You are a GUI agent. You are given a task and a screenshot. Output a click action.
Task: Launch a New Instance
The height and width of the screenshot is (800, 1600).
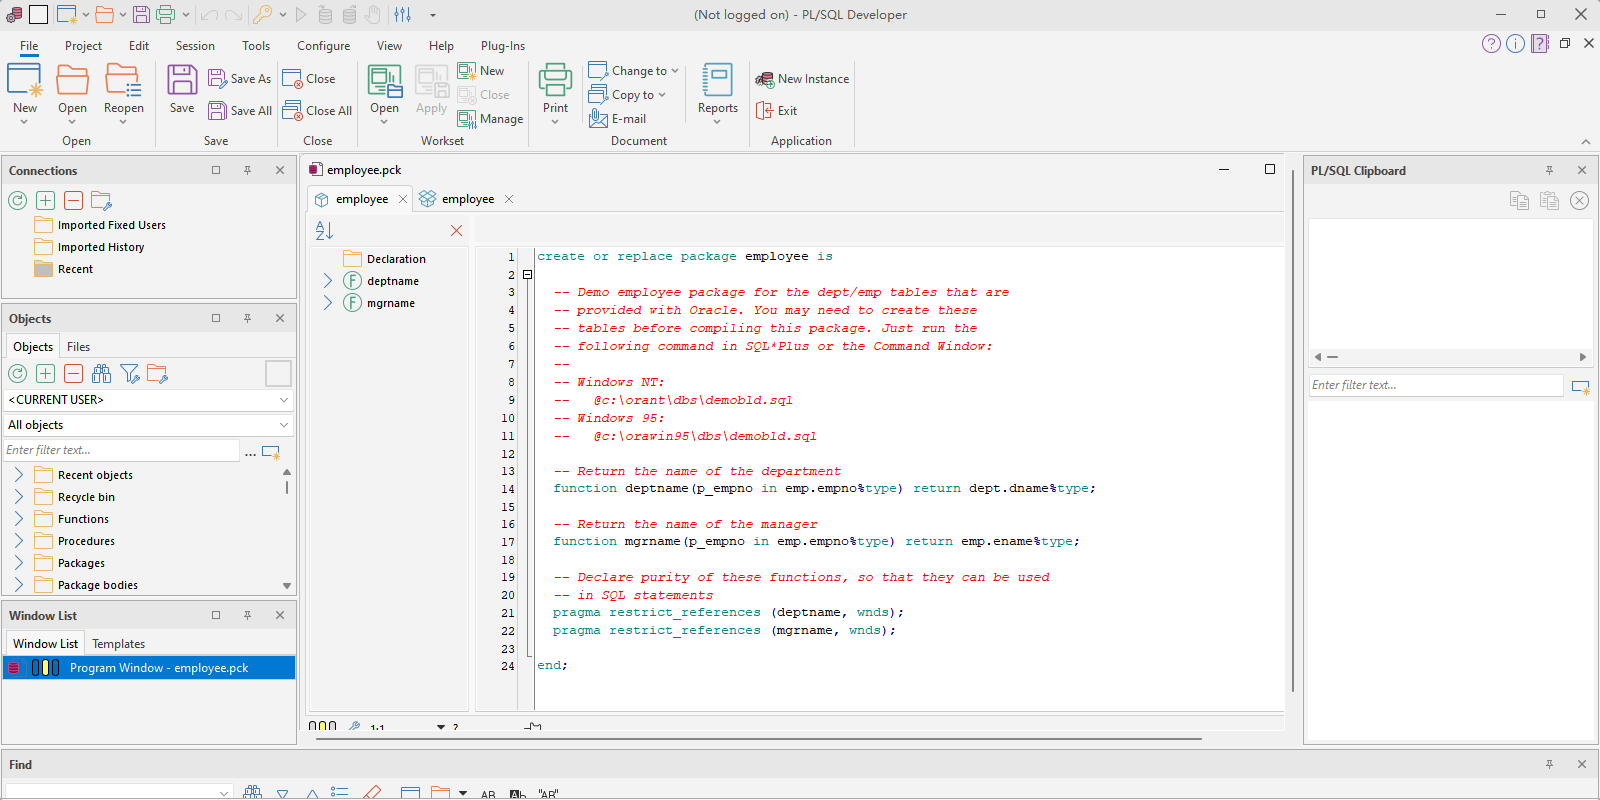tap(803, 79)
